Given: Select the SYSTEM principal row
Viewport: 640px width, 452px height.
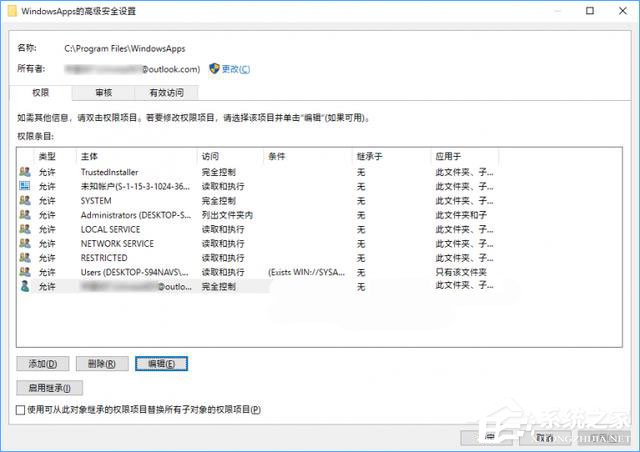Looking at the screenshot, I should [x=258, y=200].
